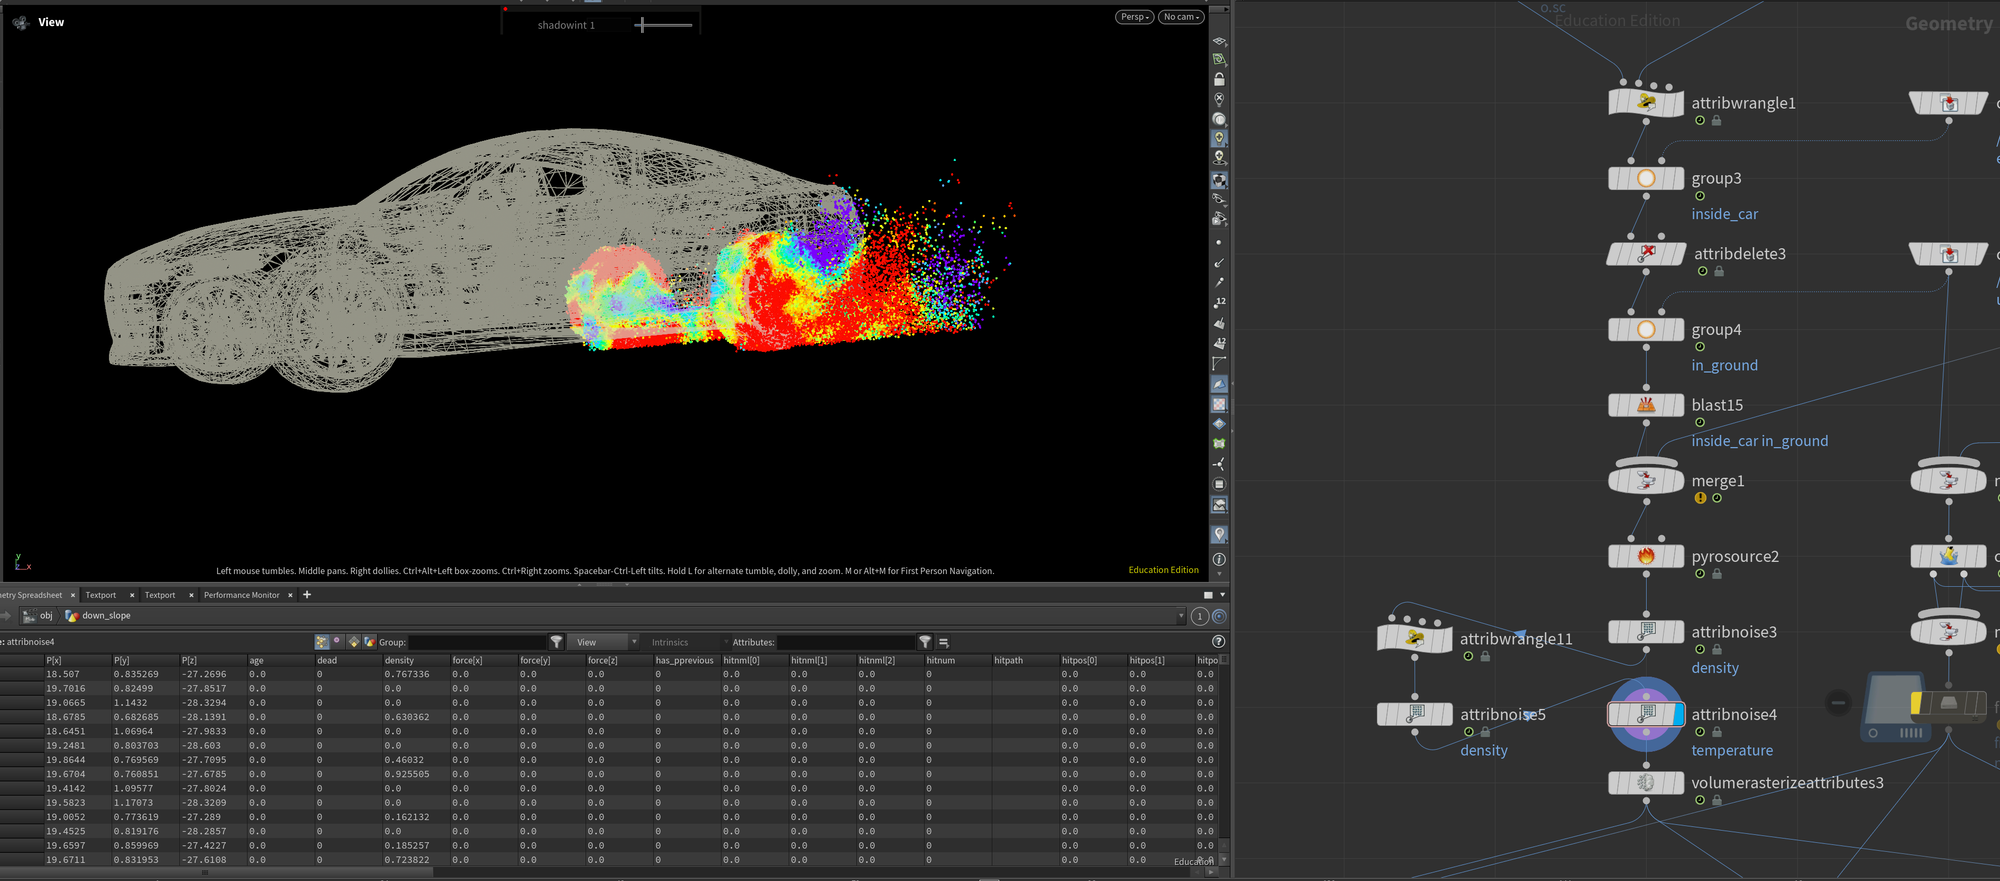Click the shadowint slider handle
2000x881 pixels.
click(641, 25)
